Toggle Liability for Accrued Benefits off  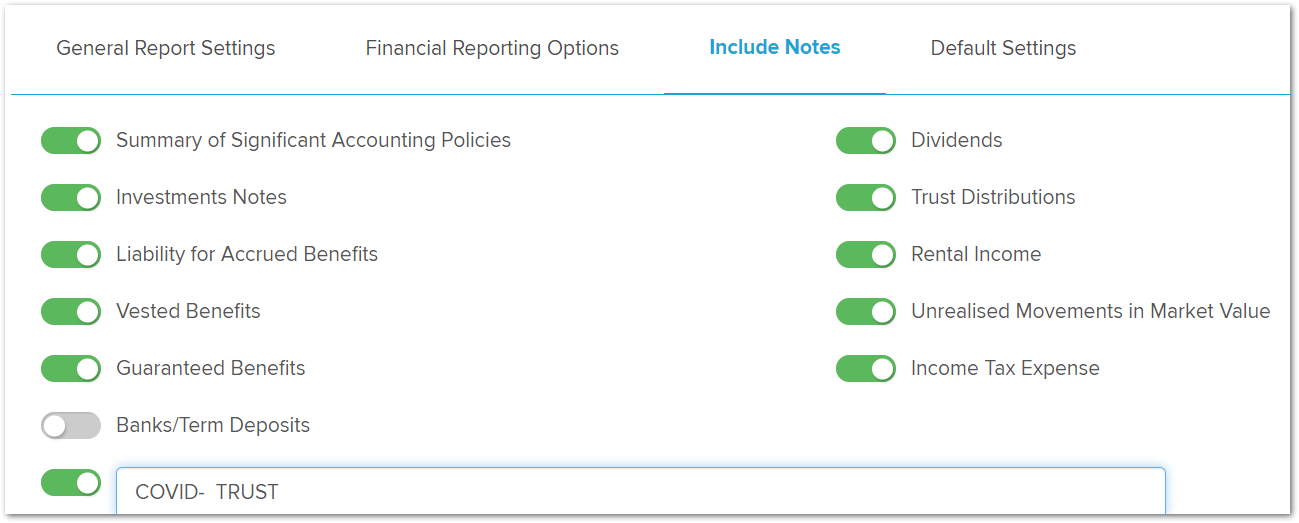coord(71,255)
